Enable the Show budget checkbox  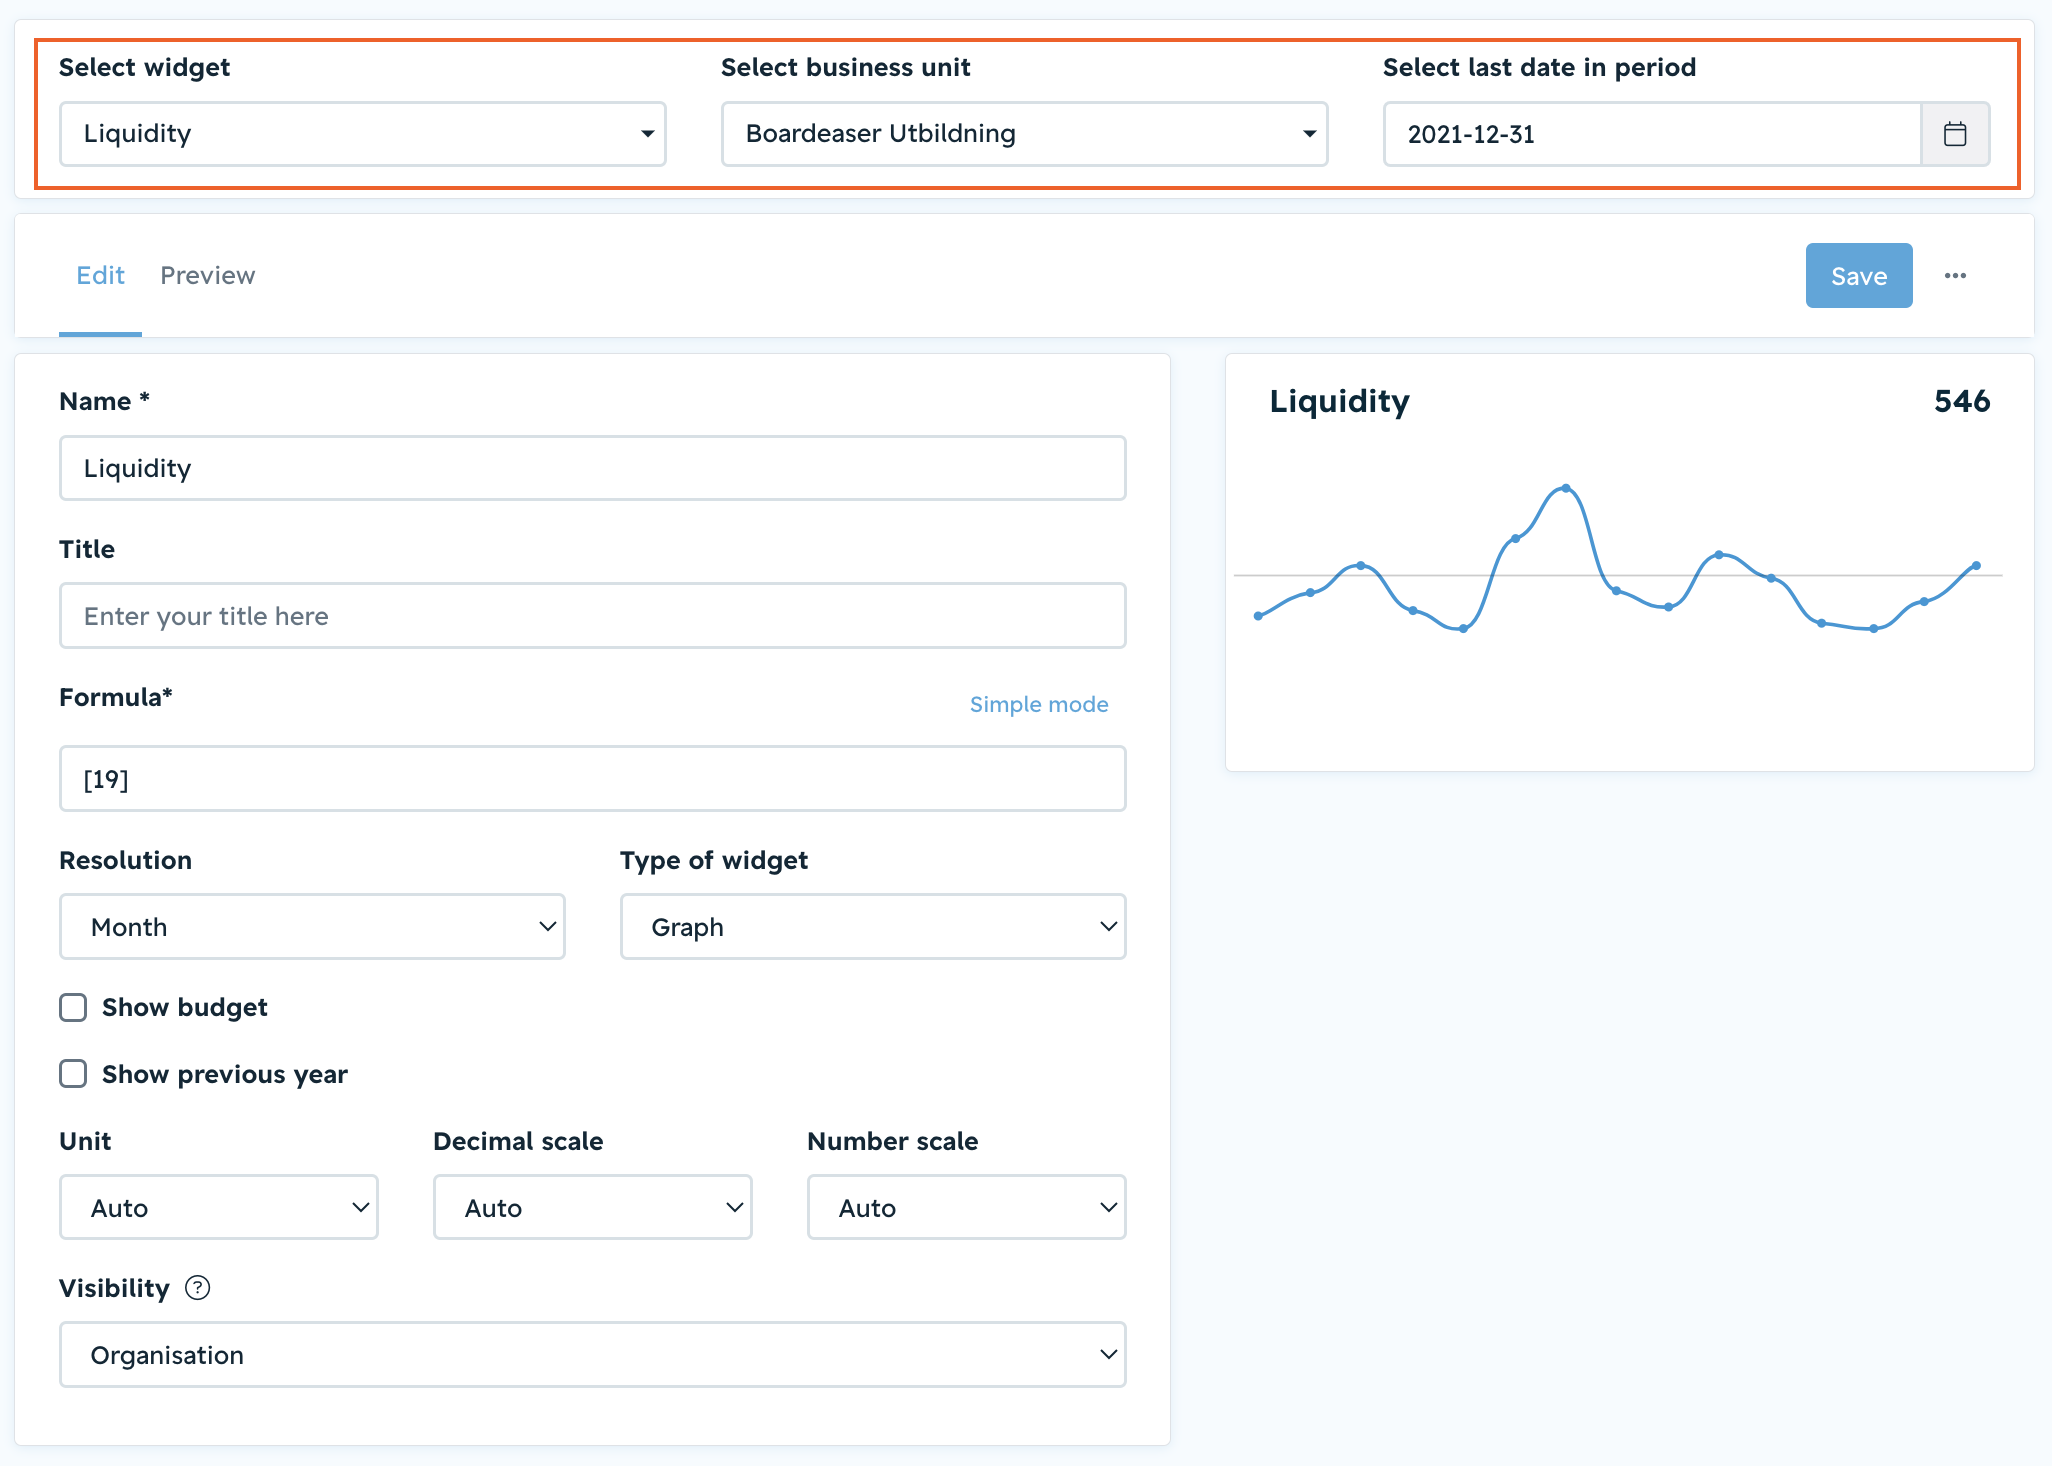point(73,1007)
